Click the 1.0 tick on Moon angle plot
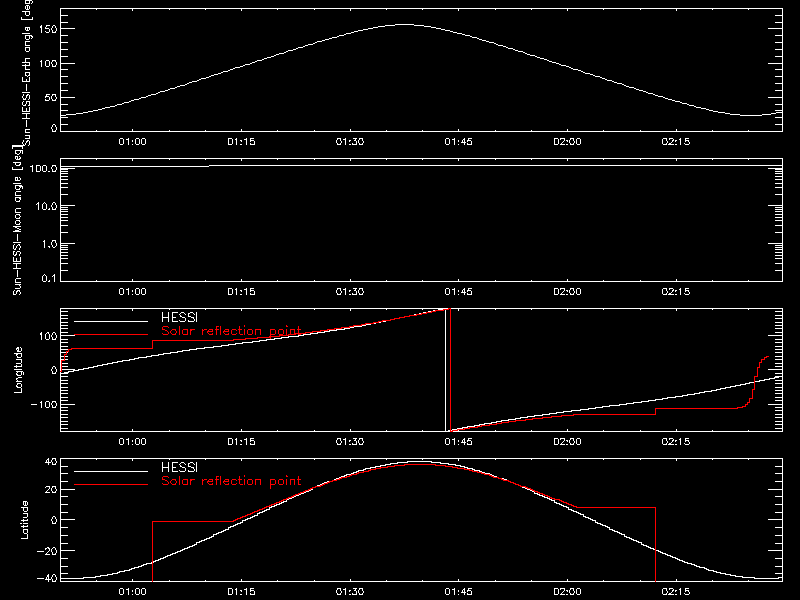 point(49,244)
